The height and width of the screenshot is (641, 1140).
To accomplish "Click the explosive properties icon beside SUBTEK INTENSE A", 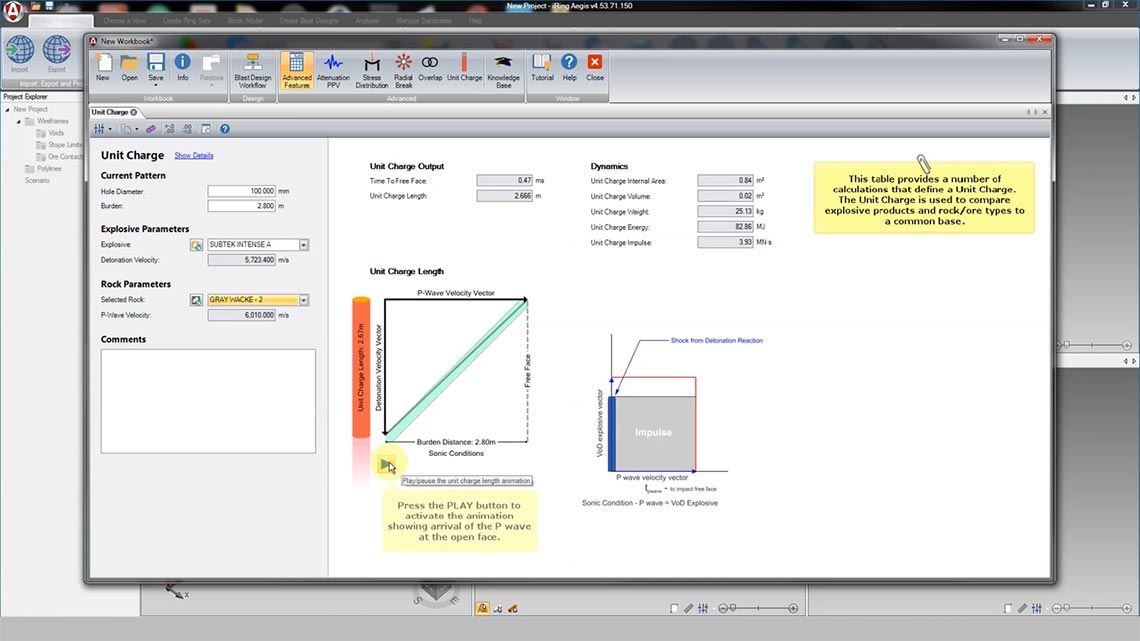I will [196, 243].
